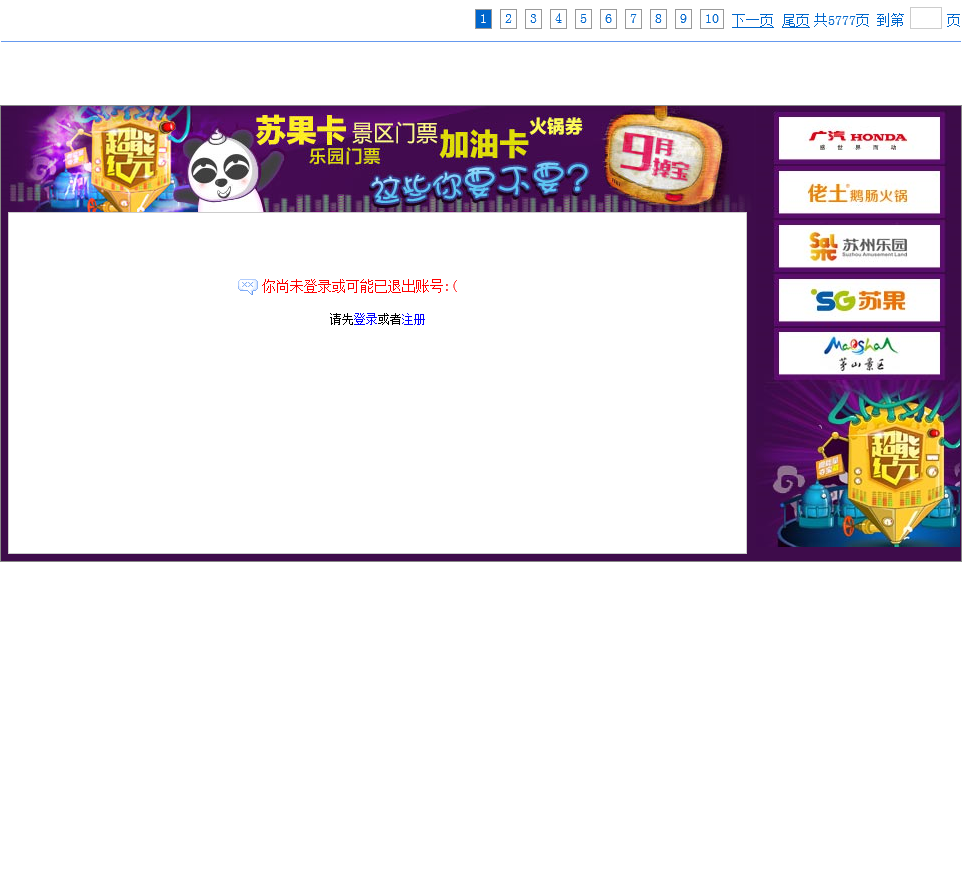Go to page 9 in pagination
The image size is (962, 875).
(x=683, y=19)
